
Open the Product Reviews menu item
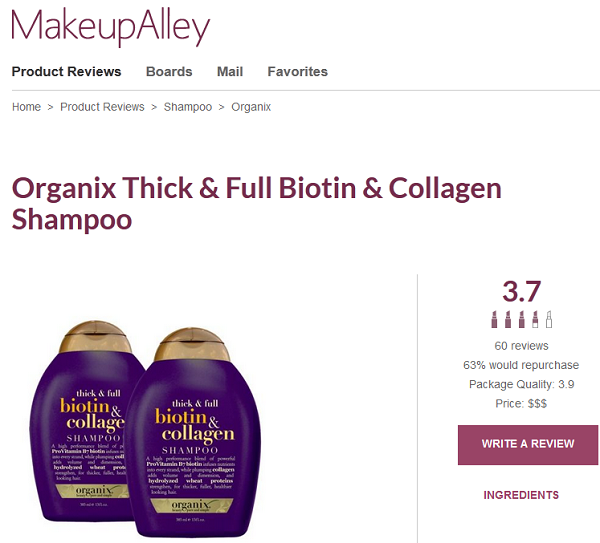click(66, 72)
